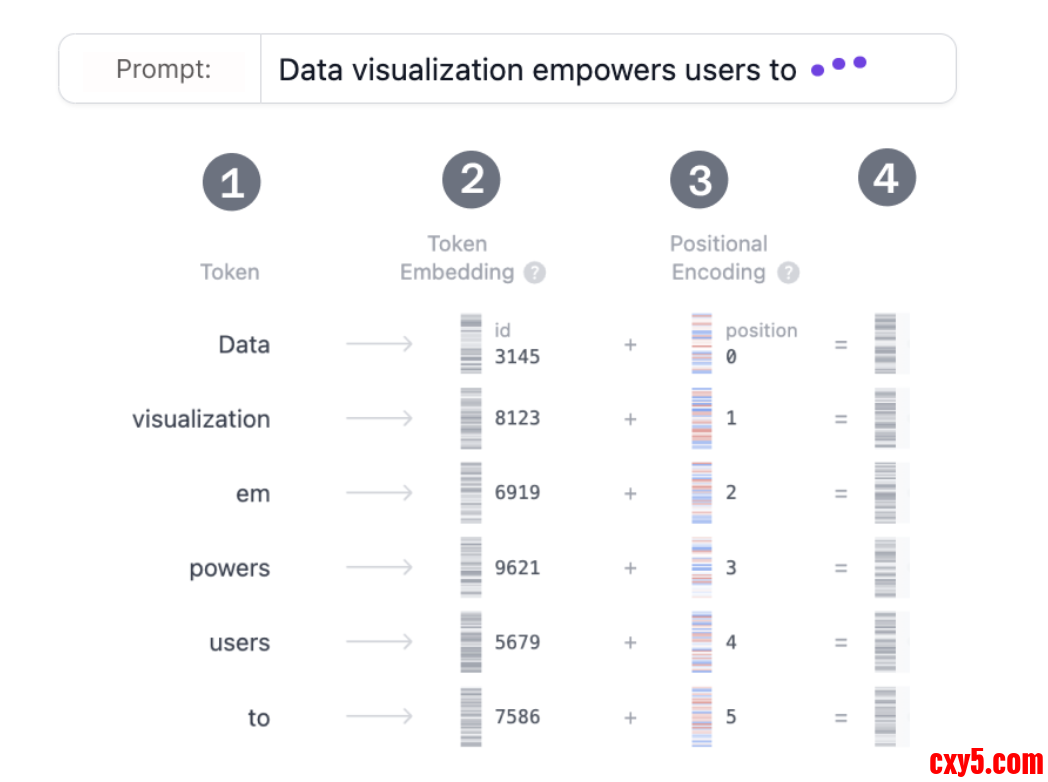The image size is (1048, 782).
Task: Click the embedding vector for id 6919
Action: [471, 493]
